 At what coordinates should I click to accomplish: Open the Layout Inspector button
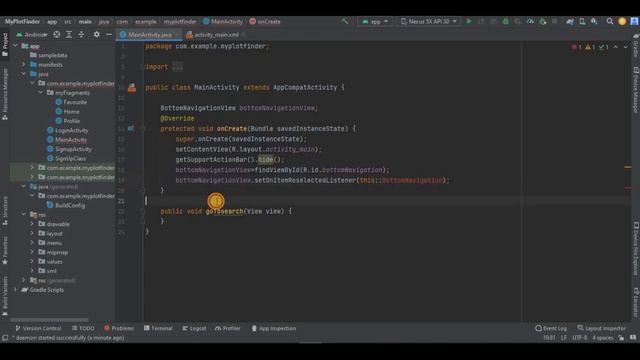coord(601,328)
